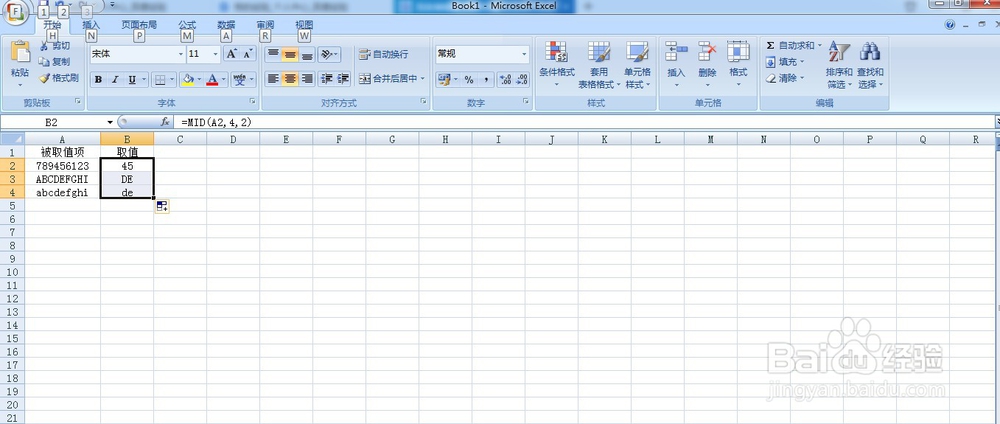Open Conditional Formatting (条件格式)

click(x=557, y=64)
